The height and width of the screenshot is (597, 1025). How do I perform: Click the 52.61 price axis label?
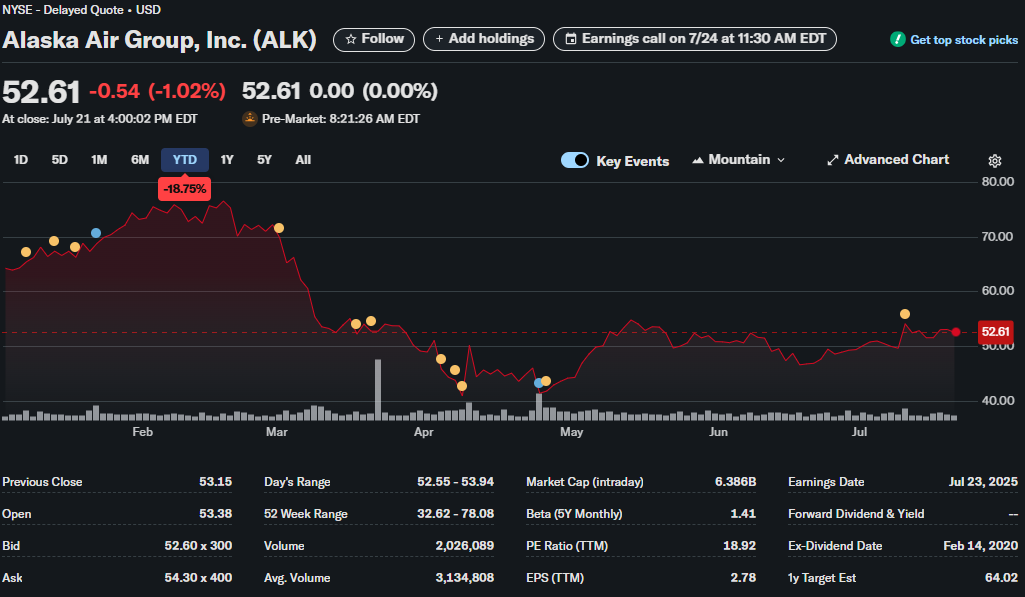(x=995, y=332)
